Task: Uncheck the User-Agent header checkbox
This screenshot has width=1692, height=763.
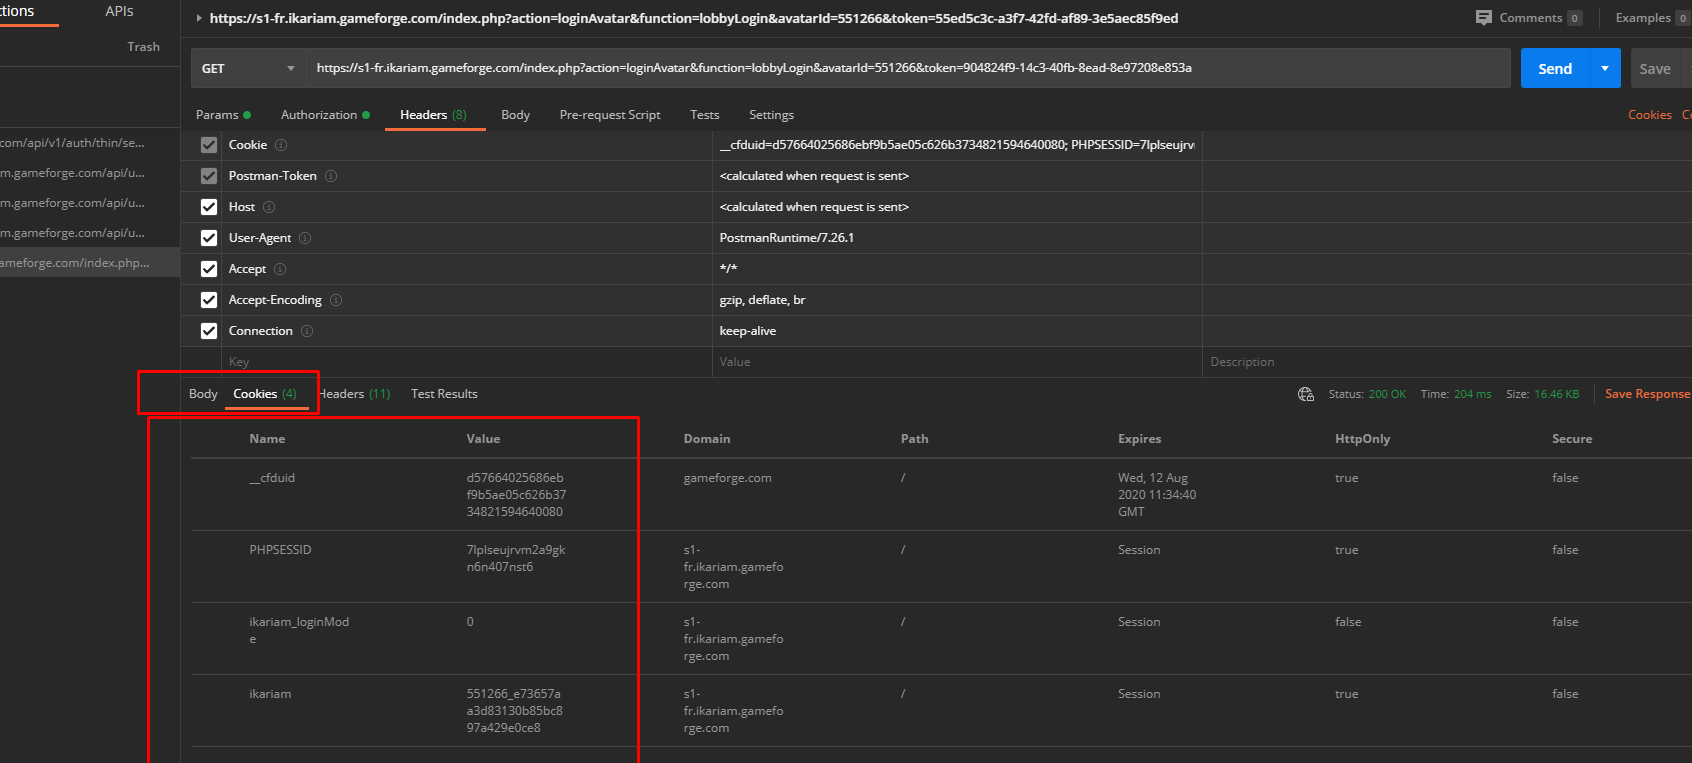Action: pos(209,238)
